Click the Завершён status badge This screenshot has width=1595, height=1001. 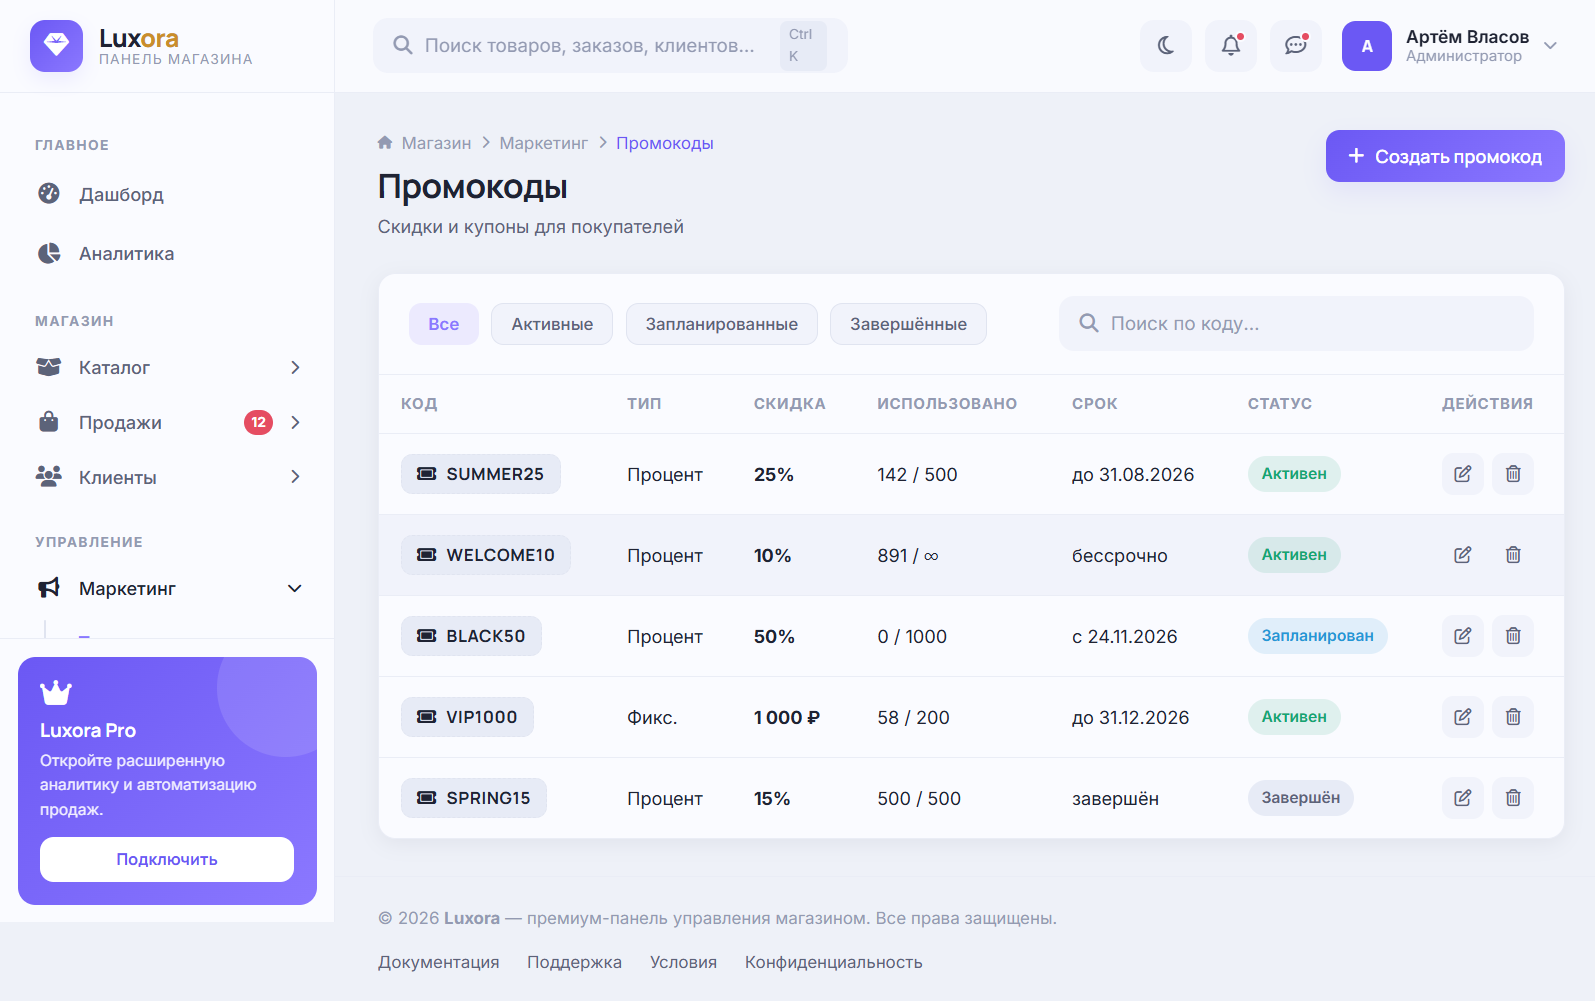coord(1300,798)
